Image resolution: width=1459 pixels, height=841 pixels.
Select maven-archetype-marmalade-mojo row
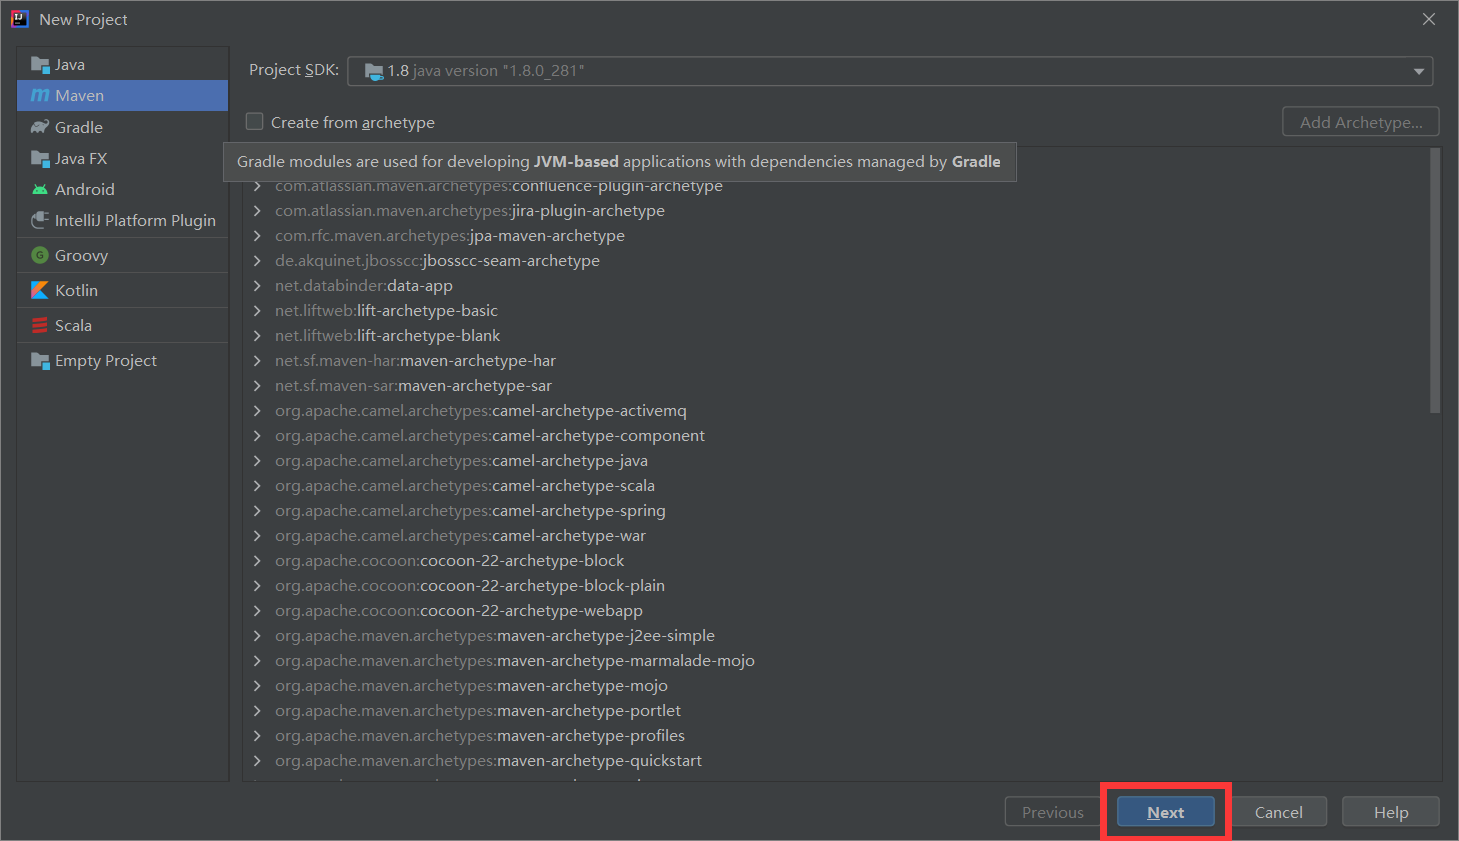tap(836, 661)
